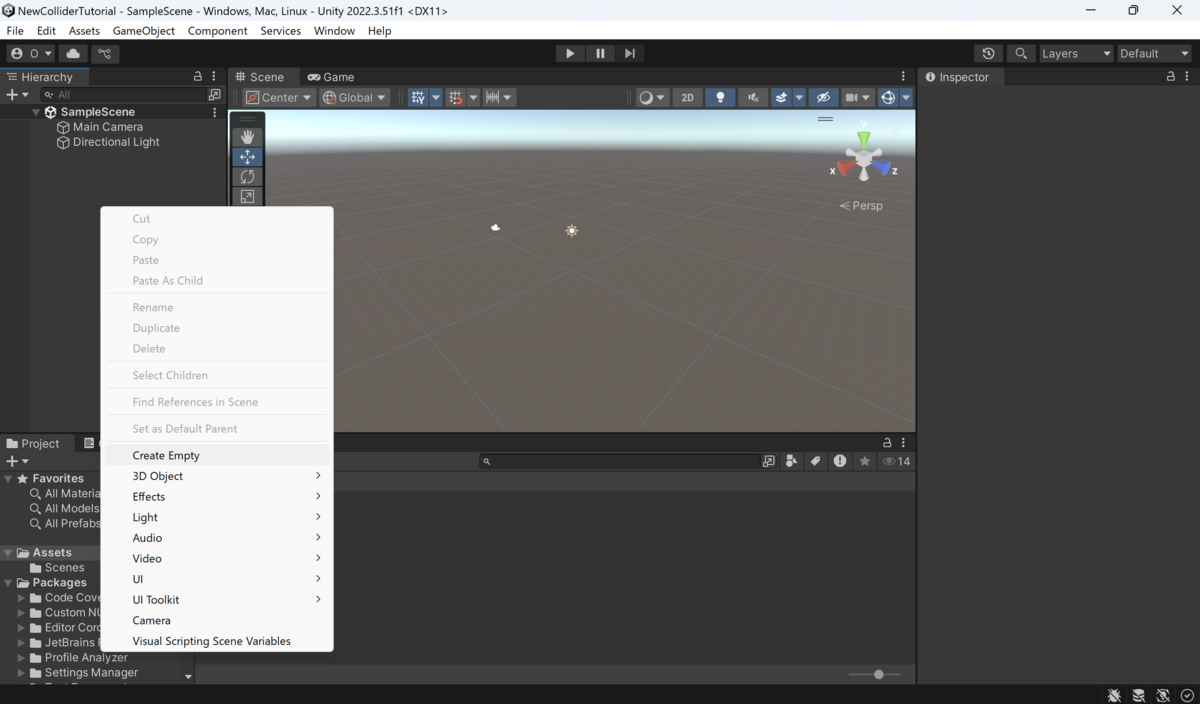Image resolution: width=1200 pixels, height=704 pixels.
Task: Open Project search-by-type picker icon
Action: pyautogui.click(x=768, y=461)
